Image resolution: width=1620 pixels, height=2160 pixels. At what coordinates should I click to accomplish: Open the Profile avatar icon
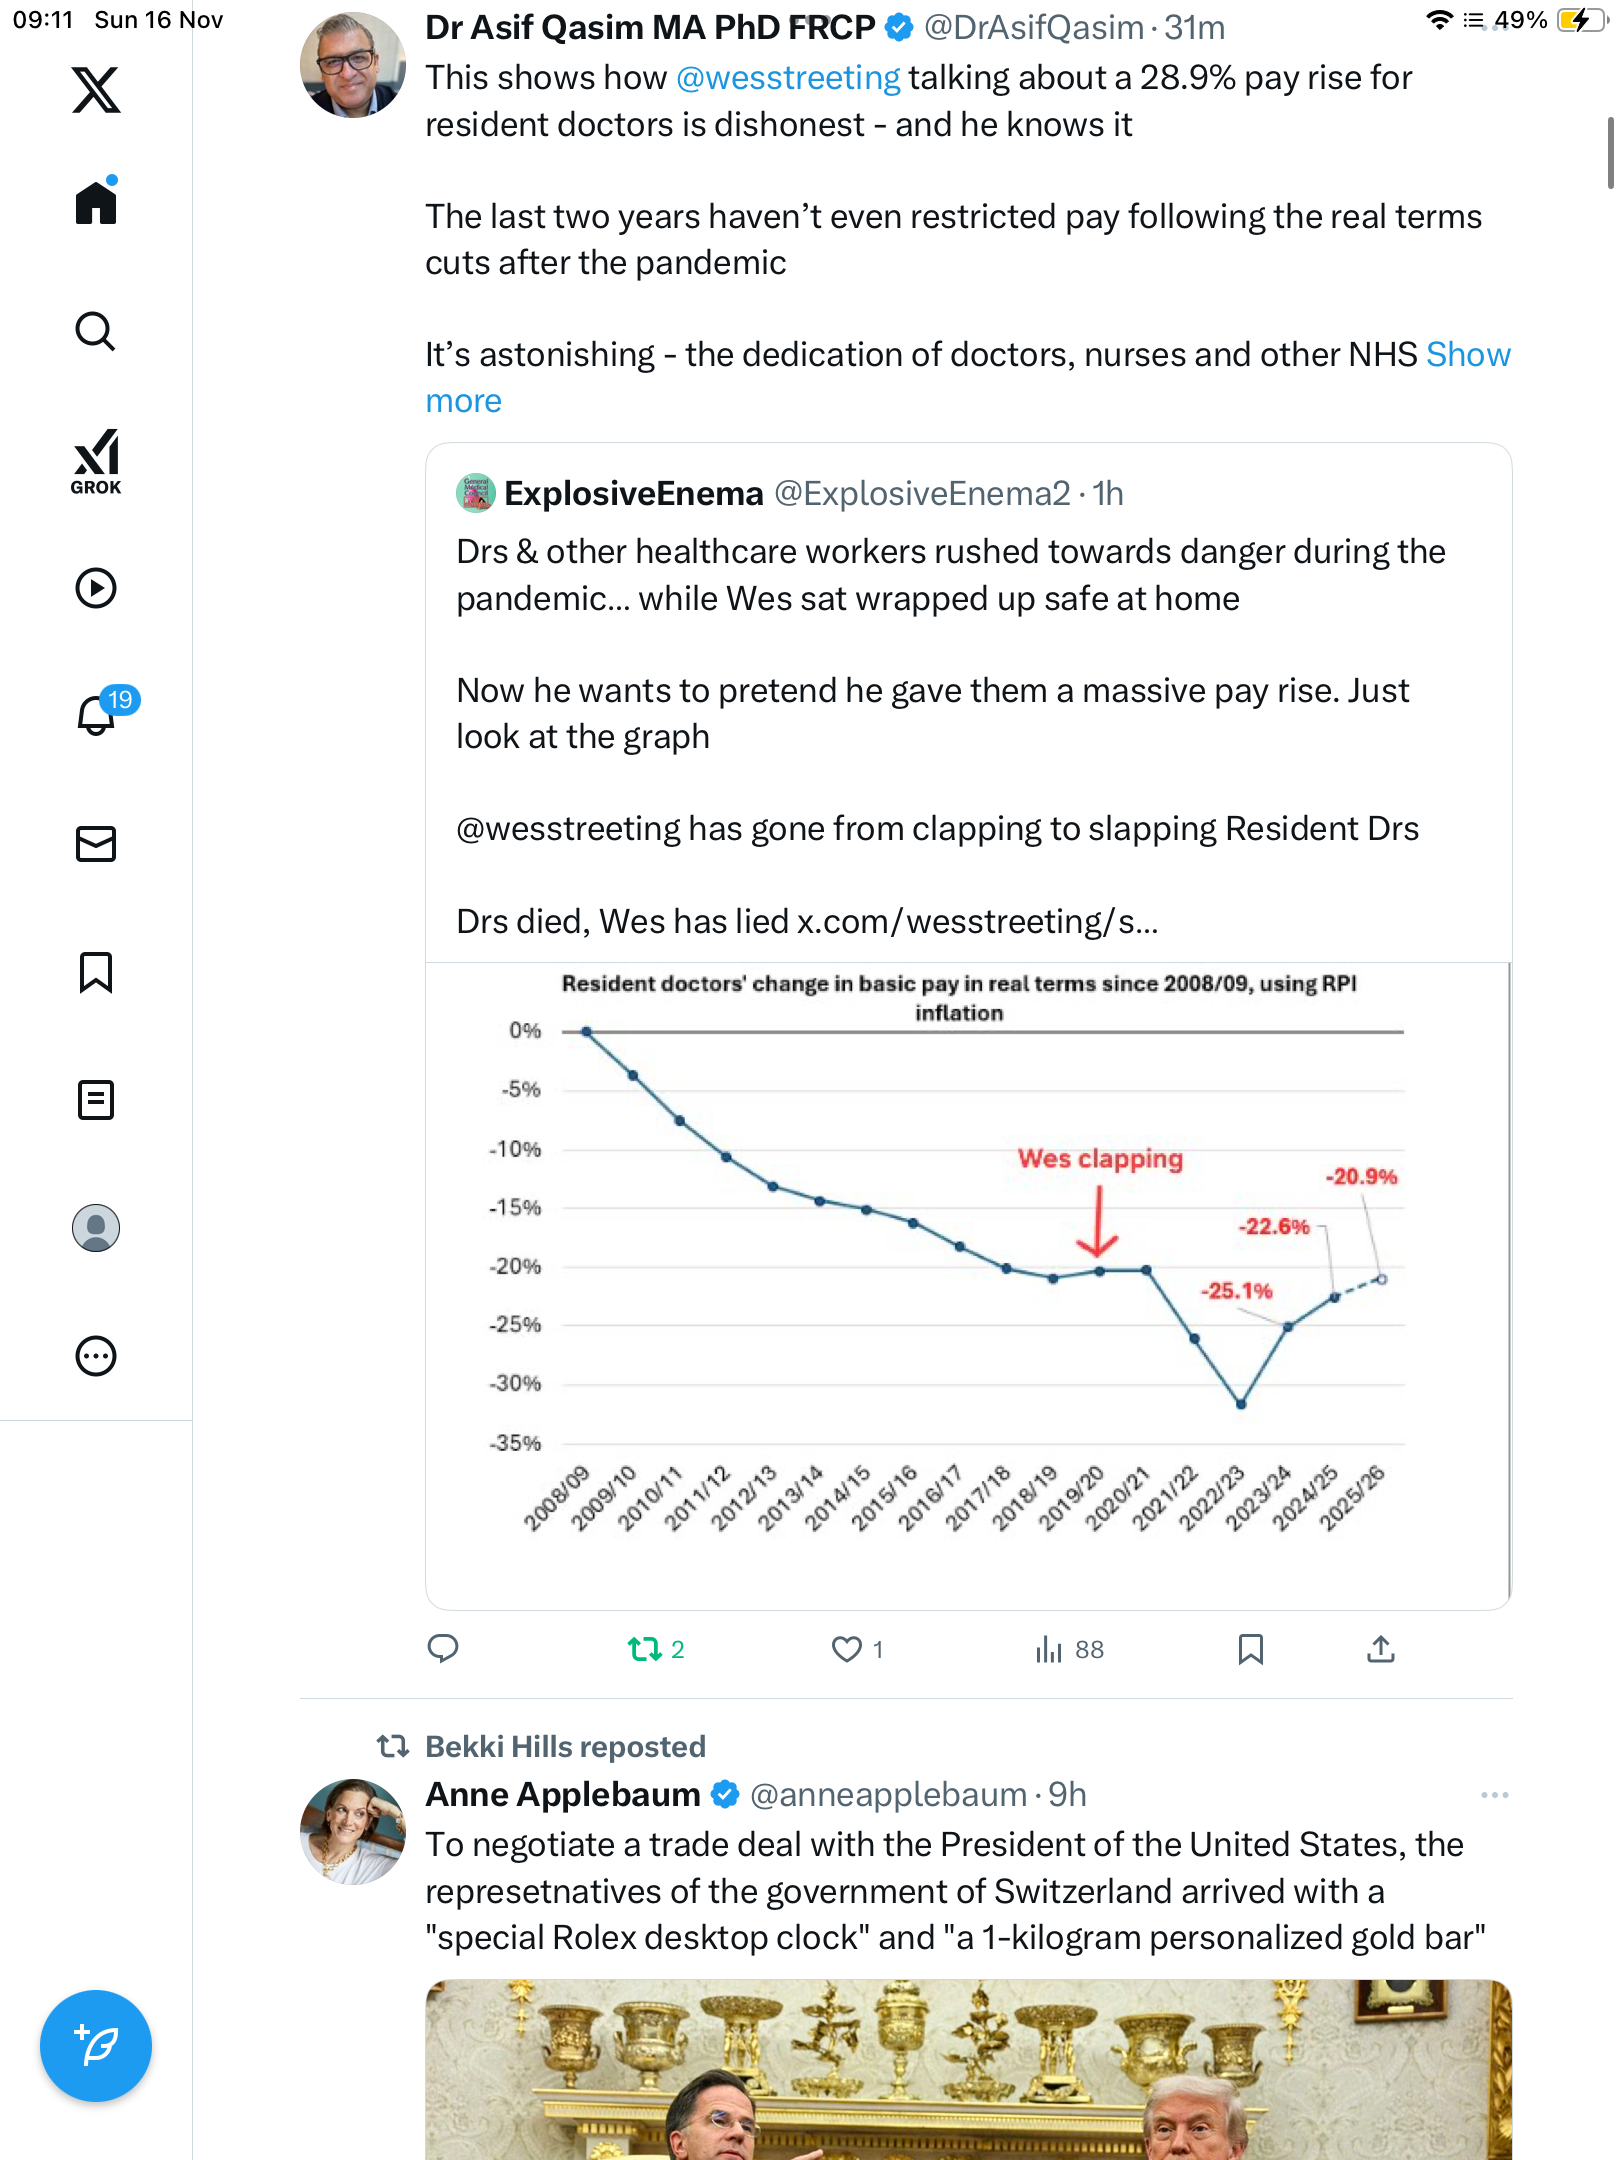[96, 1228]
